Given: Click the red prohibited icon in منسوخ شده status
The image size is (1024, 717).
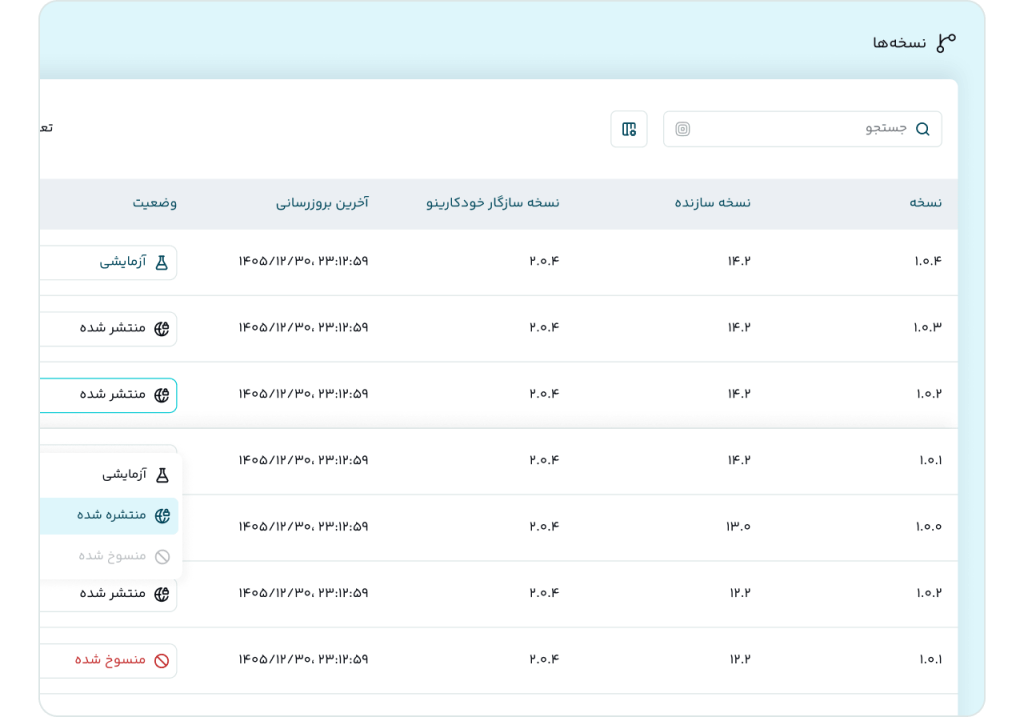Looking at the screenshot, I should click(x=161, y=660).
